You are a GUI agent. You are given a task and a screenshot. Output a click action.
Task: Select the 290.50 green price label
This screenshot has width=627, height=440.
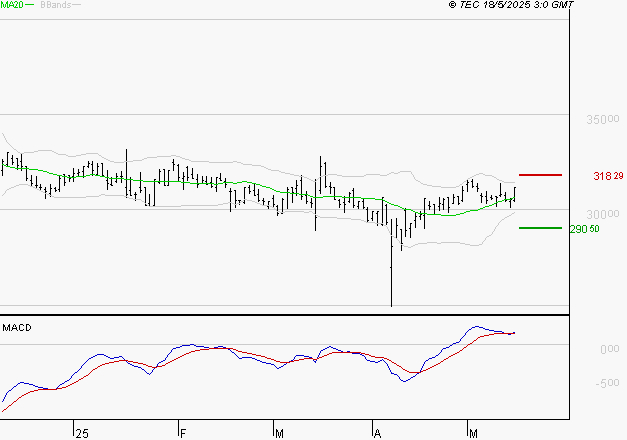coord(584,229)
